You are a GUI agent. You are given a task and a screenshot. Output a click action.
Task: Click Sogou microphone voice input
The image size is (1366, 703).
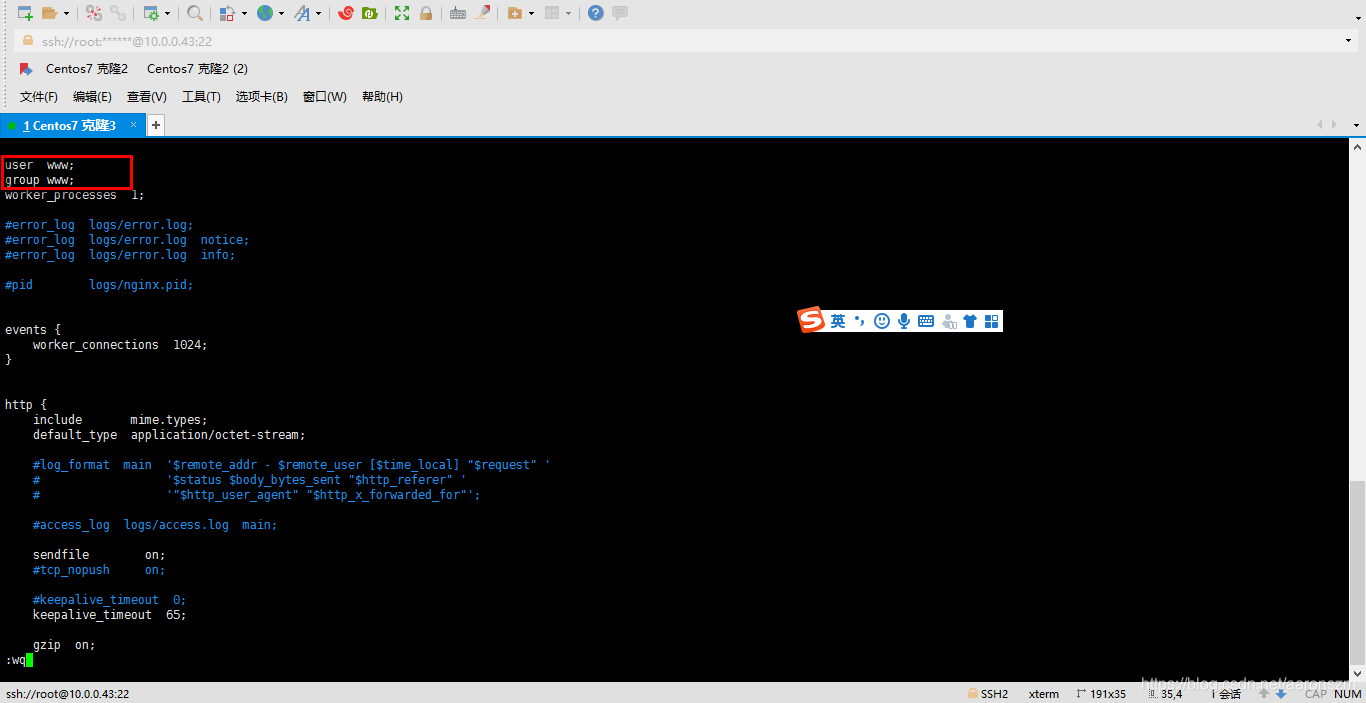[904, 321]
